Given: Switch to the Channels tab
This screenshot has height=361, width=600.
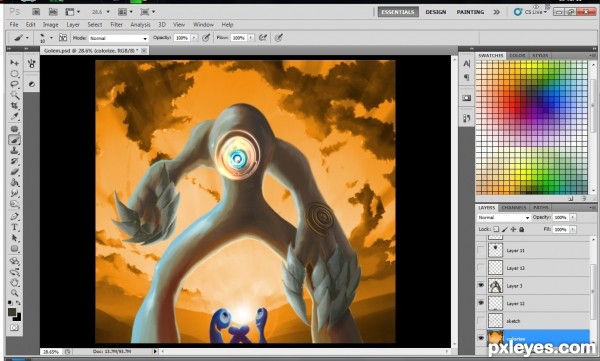Looking at the screenshot, I should pyautogui.click(x=514, y=207).
